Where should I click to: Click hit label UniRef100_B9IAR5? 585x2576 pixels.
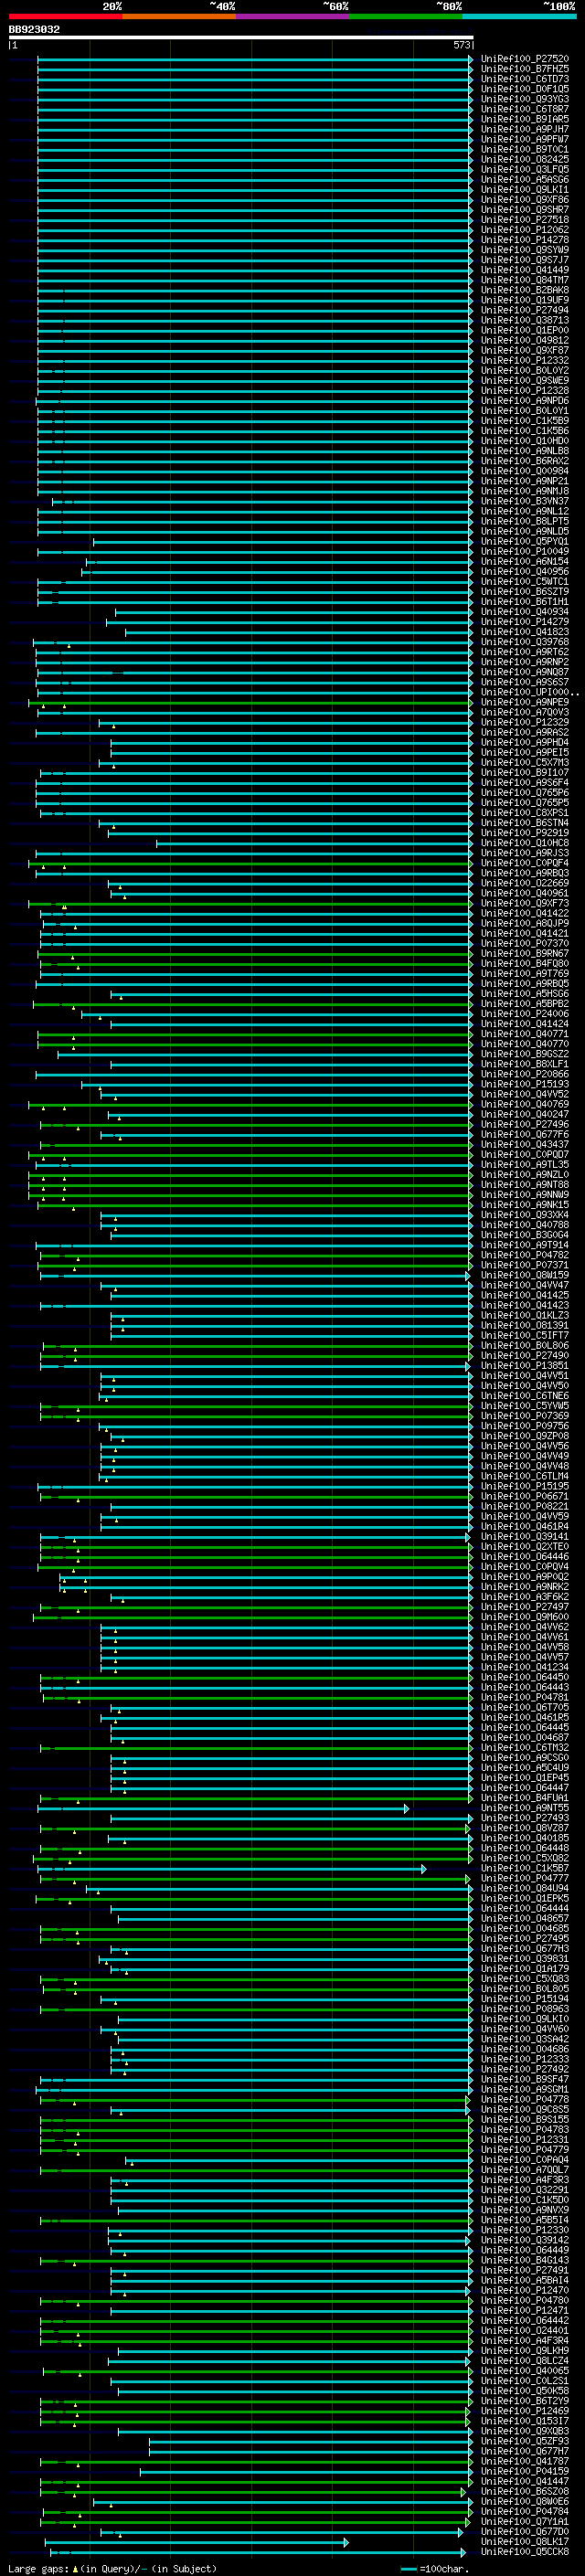pyautogui.click(x=525, y=119)
